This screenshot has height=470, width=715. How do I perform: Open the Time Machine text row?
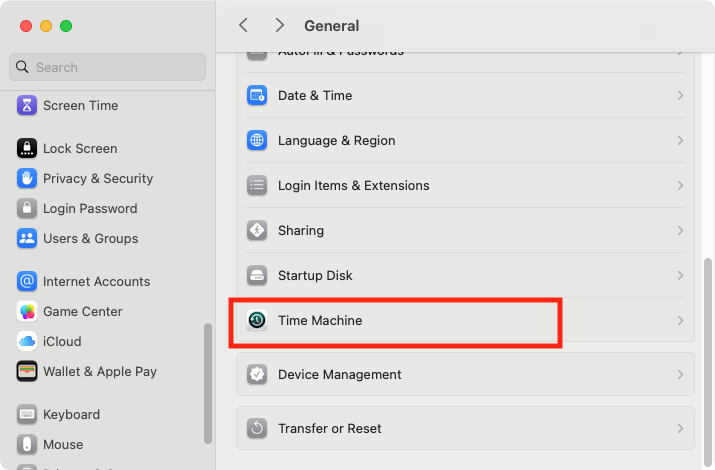pos(320,320)
